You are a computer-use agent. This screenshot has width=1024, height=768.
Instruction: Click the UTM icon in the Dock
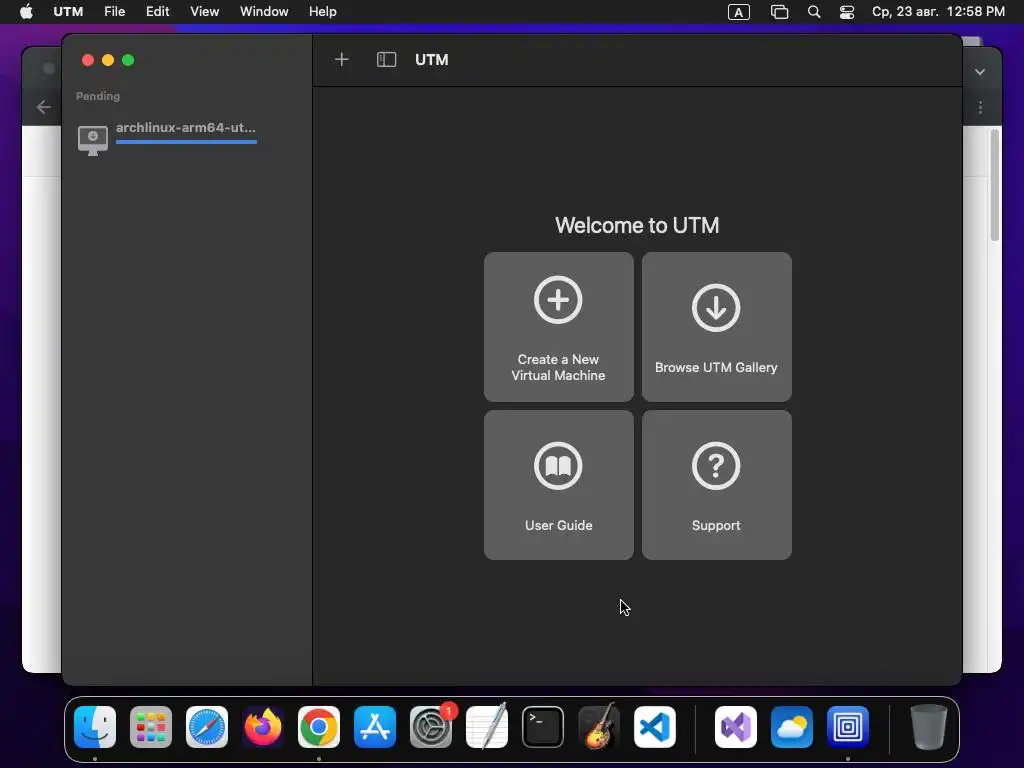(x=848, y=726)
